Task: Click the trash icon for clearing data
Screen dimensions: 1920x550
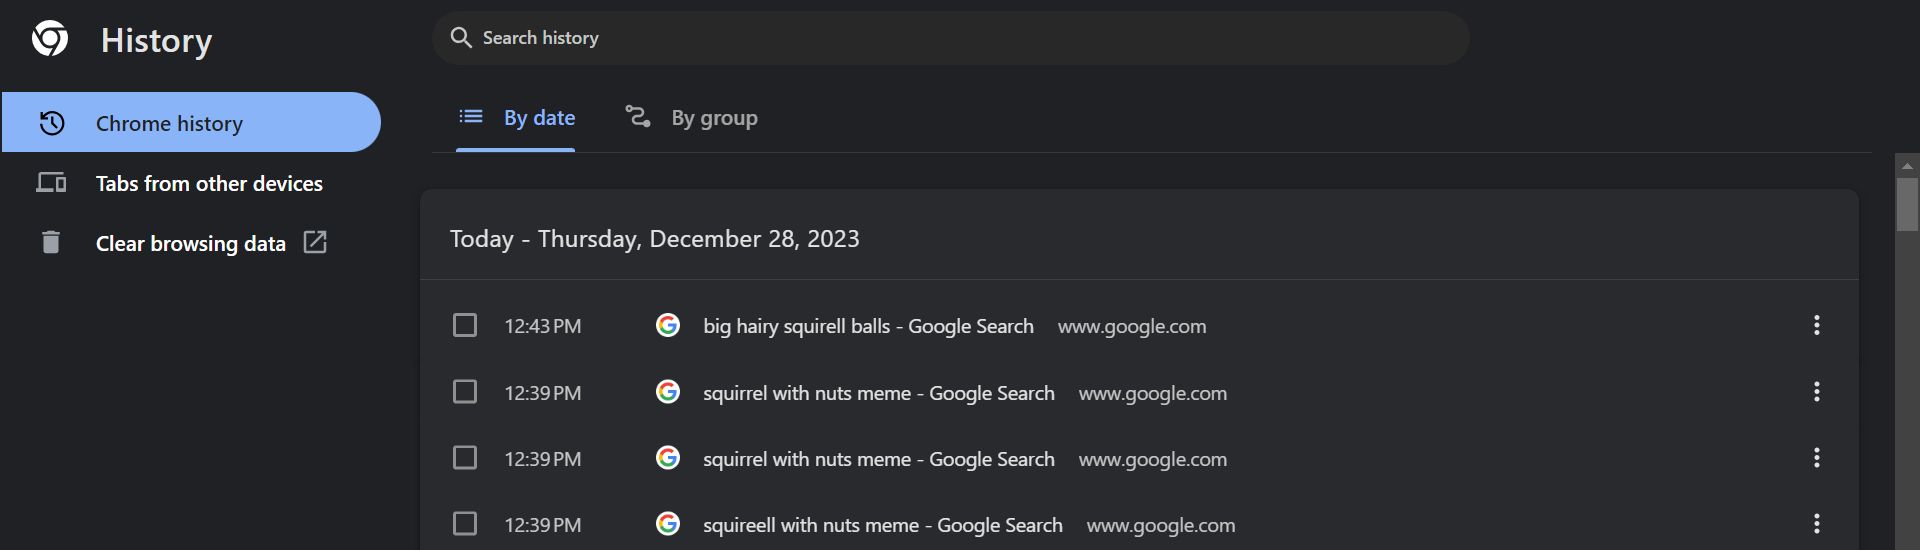Action: coord(51,243)
